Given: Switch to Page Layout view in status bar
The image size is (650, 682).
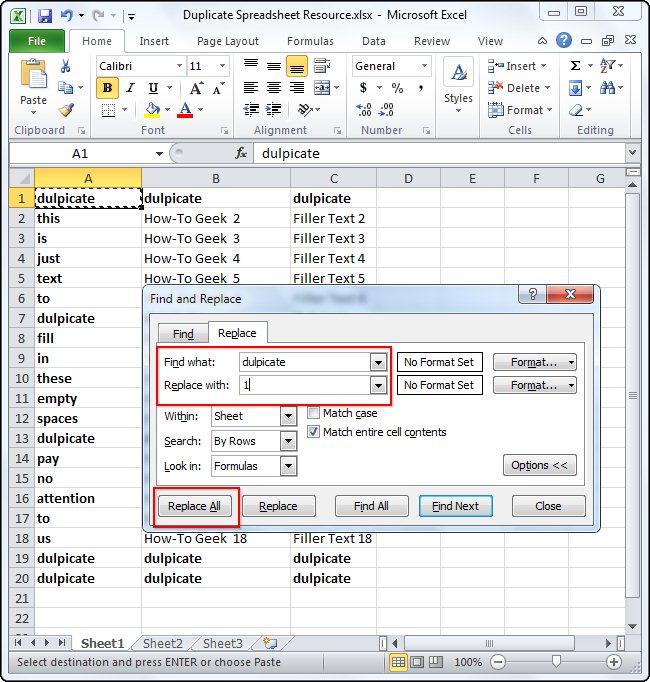Looking at the screenshot, I should [x=417, y=662].
